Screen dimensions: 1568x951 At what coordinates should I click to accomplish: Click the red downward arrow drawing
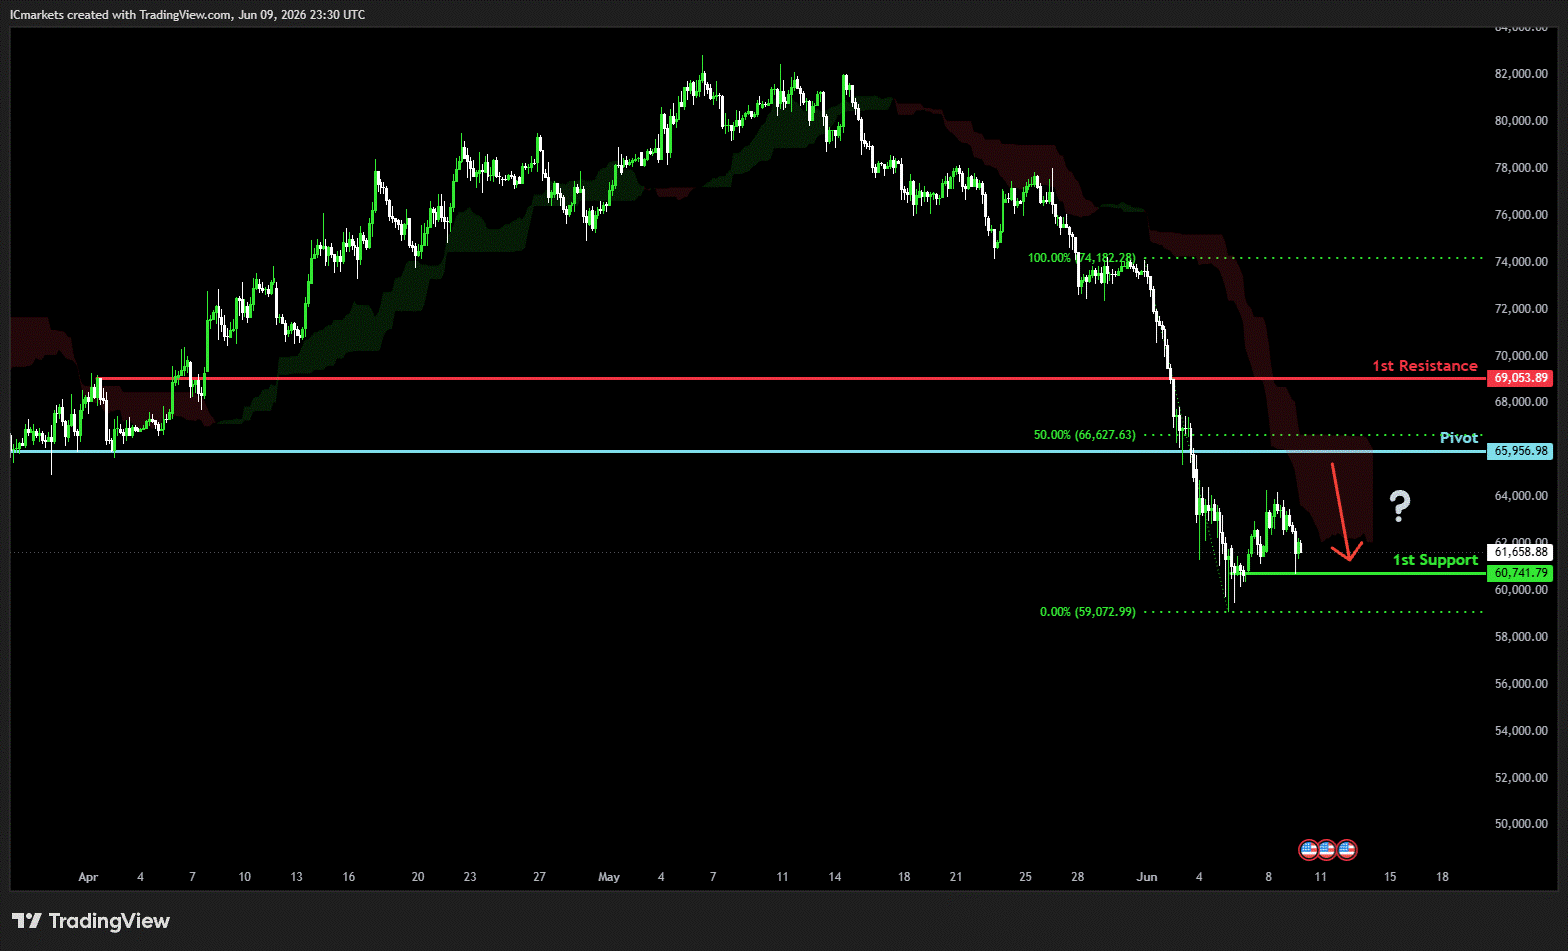click(x=1345, y=511)
